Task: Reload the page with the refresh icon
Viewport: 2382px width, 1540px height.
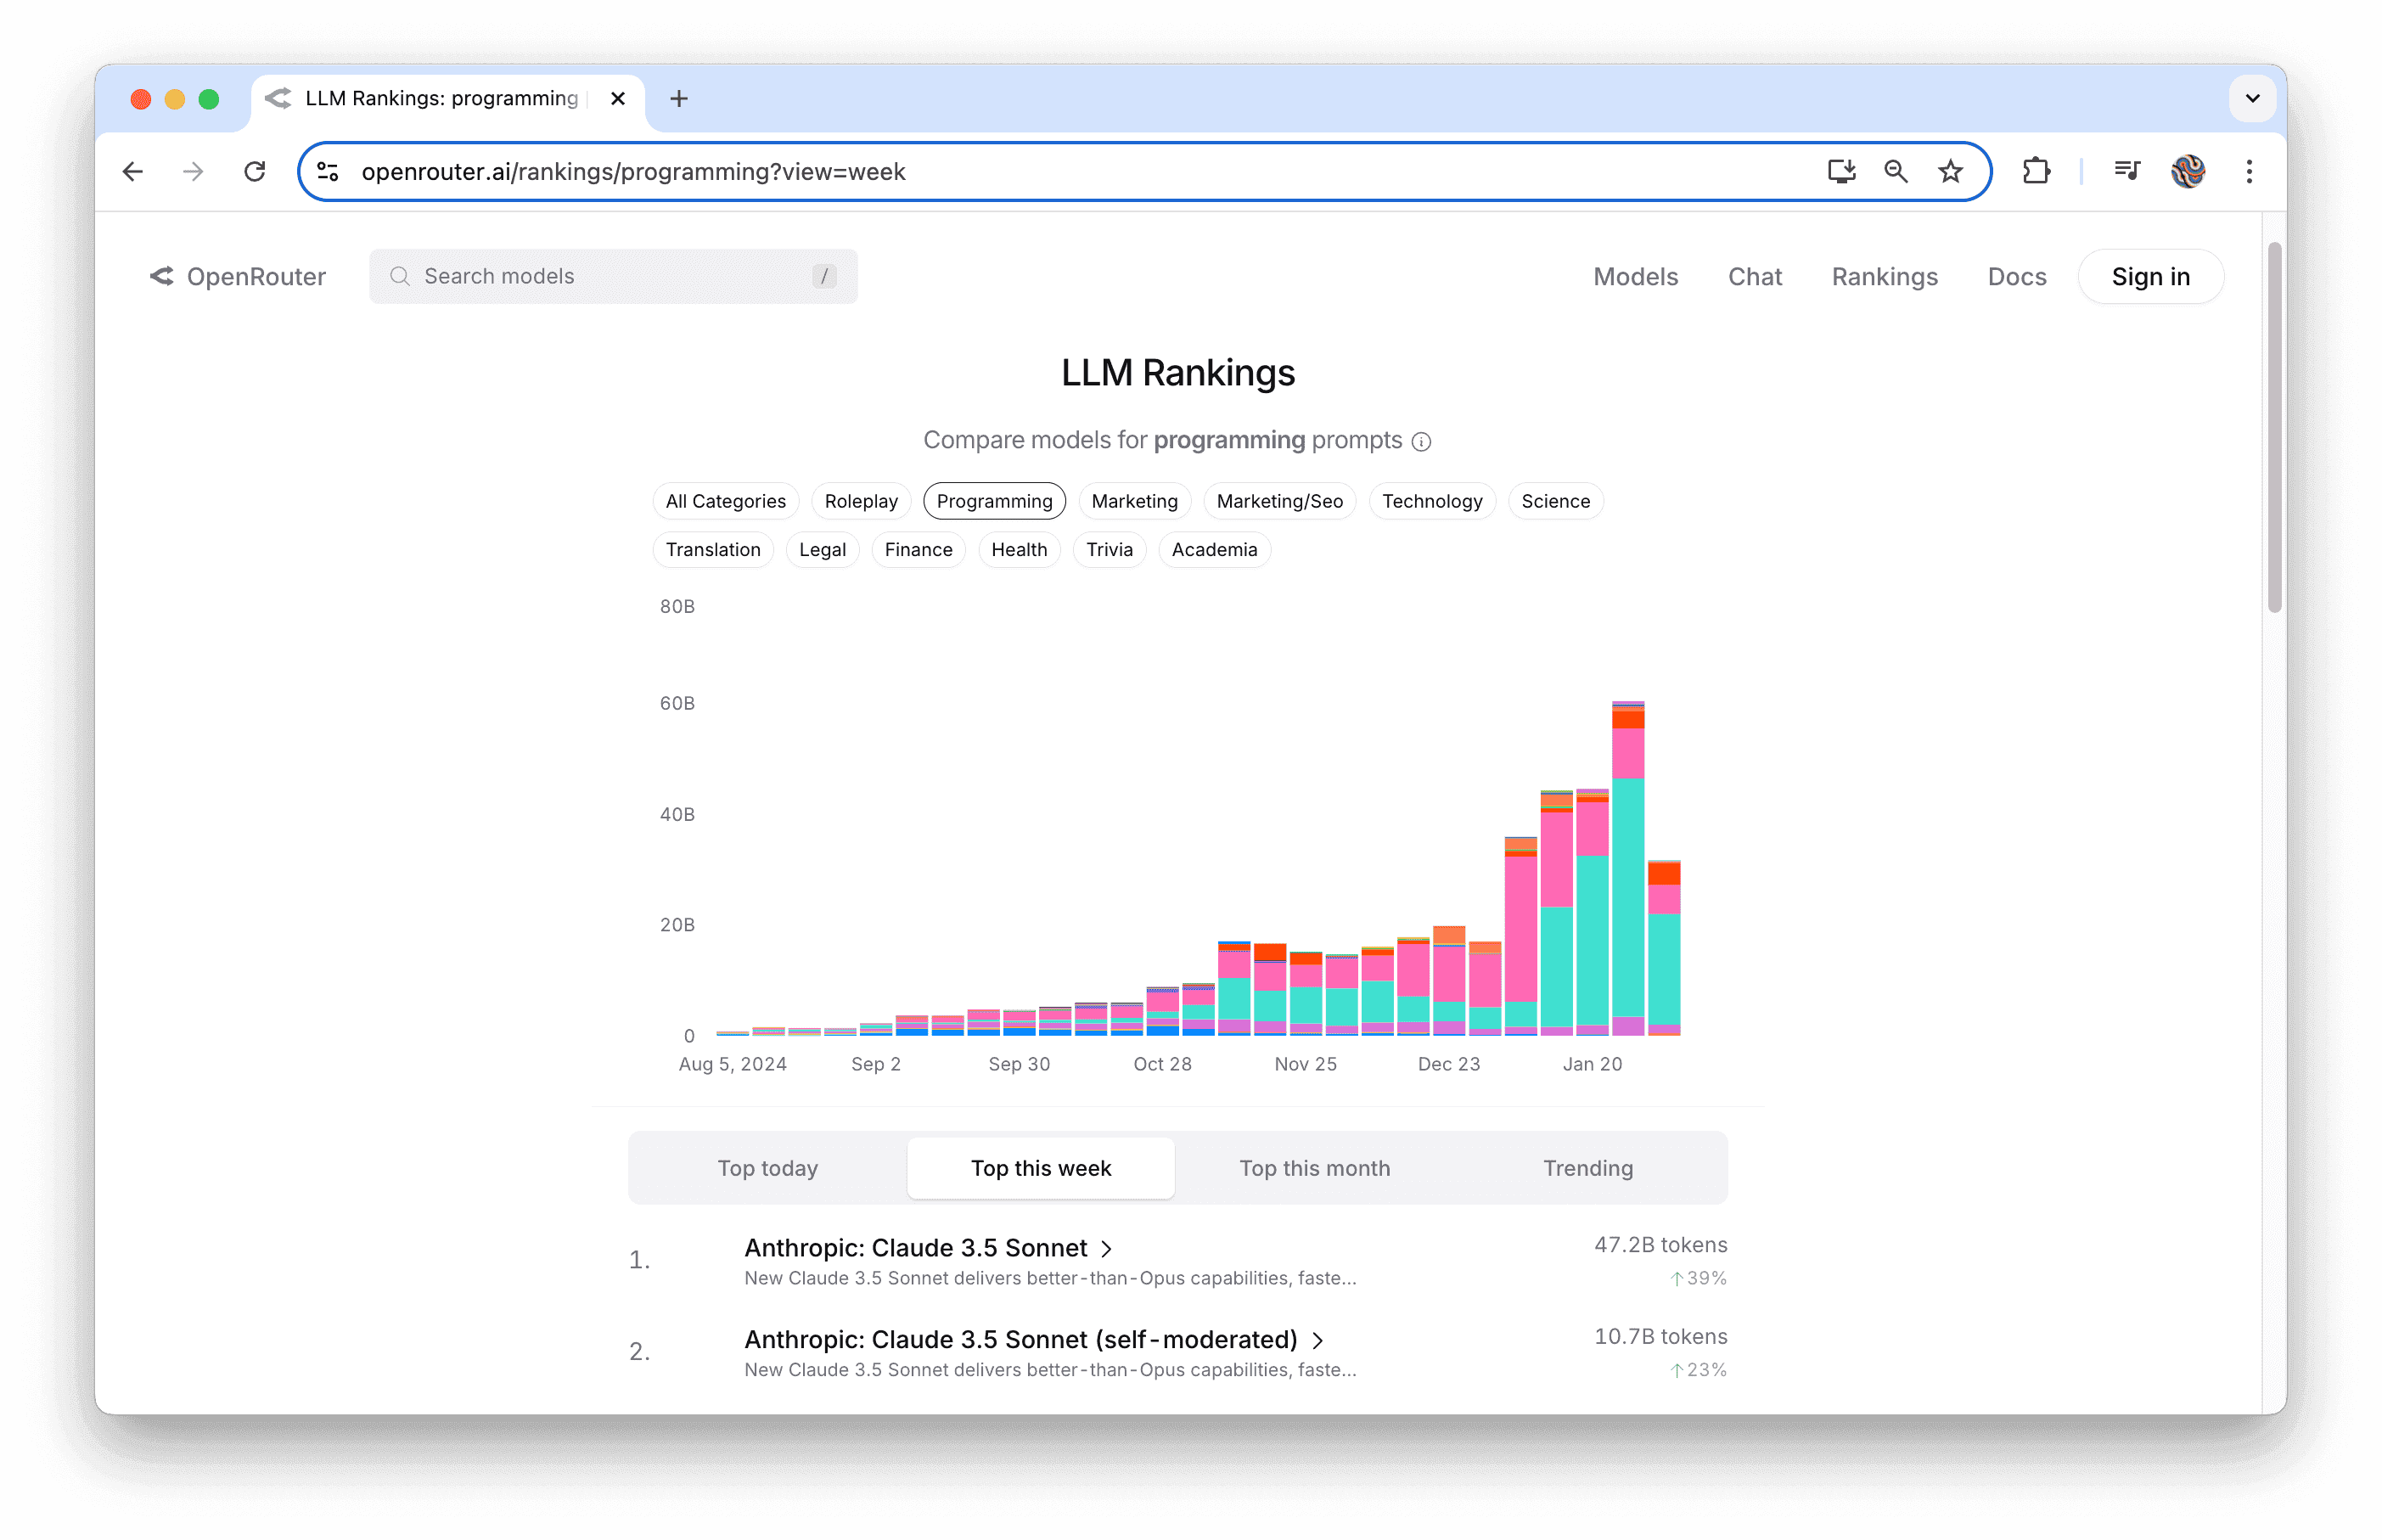Action: pyautogui.click(x=255, y=172)
